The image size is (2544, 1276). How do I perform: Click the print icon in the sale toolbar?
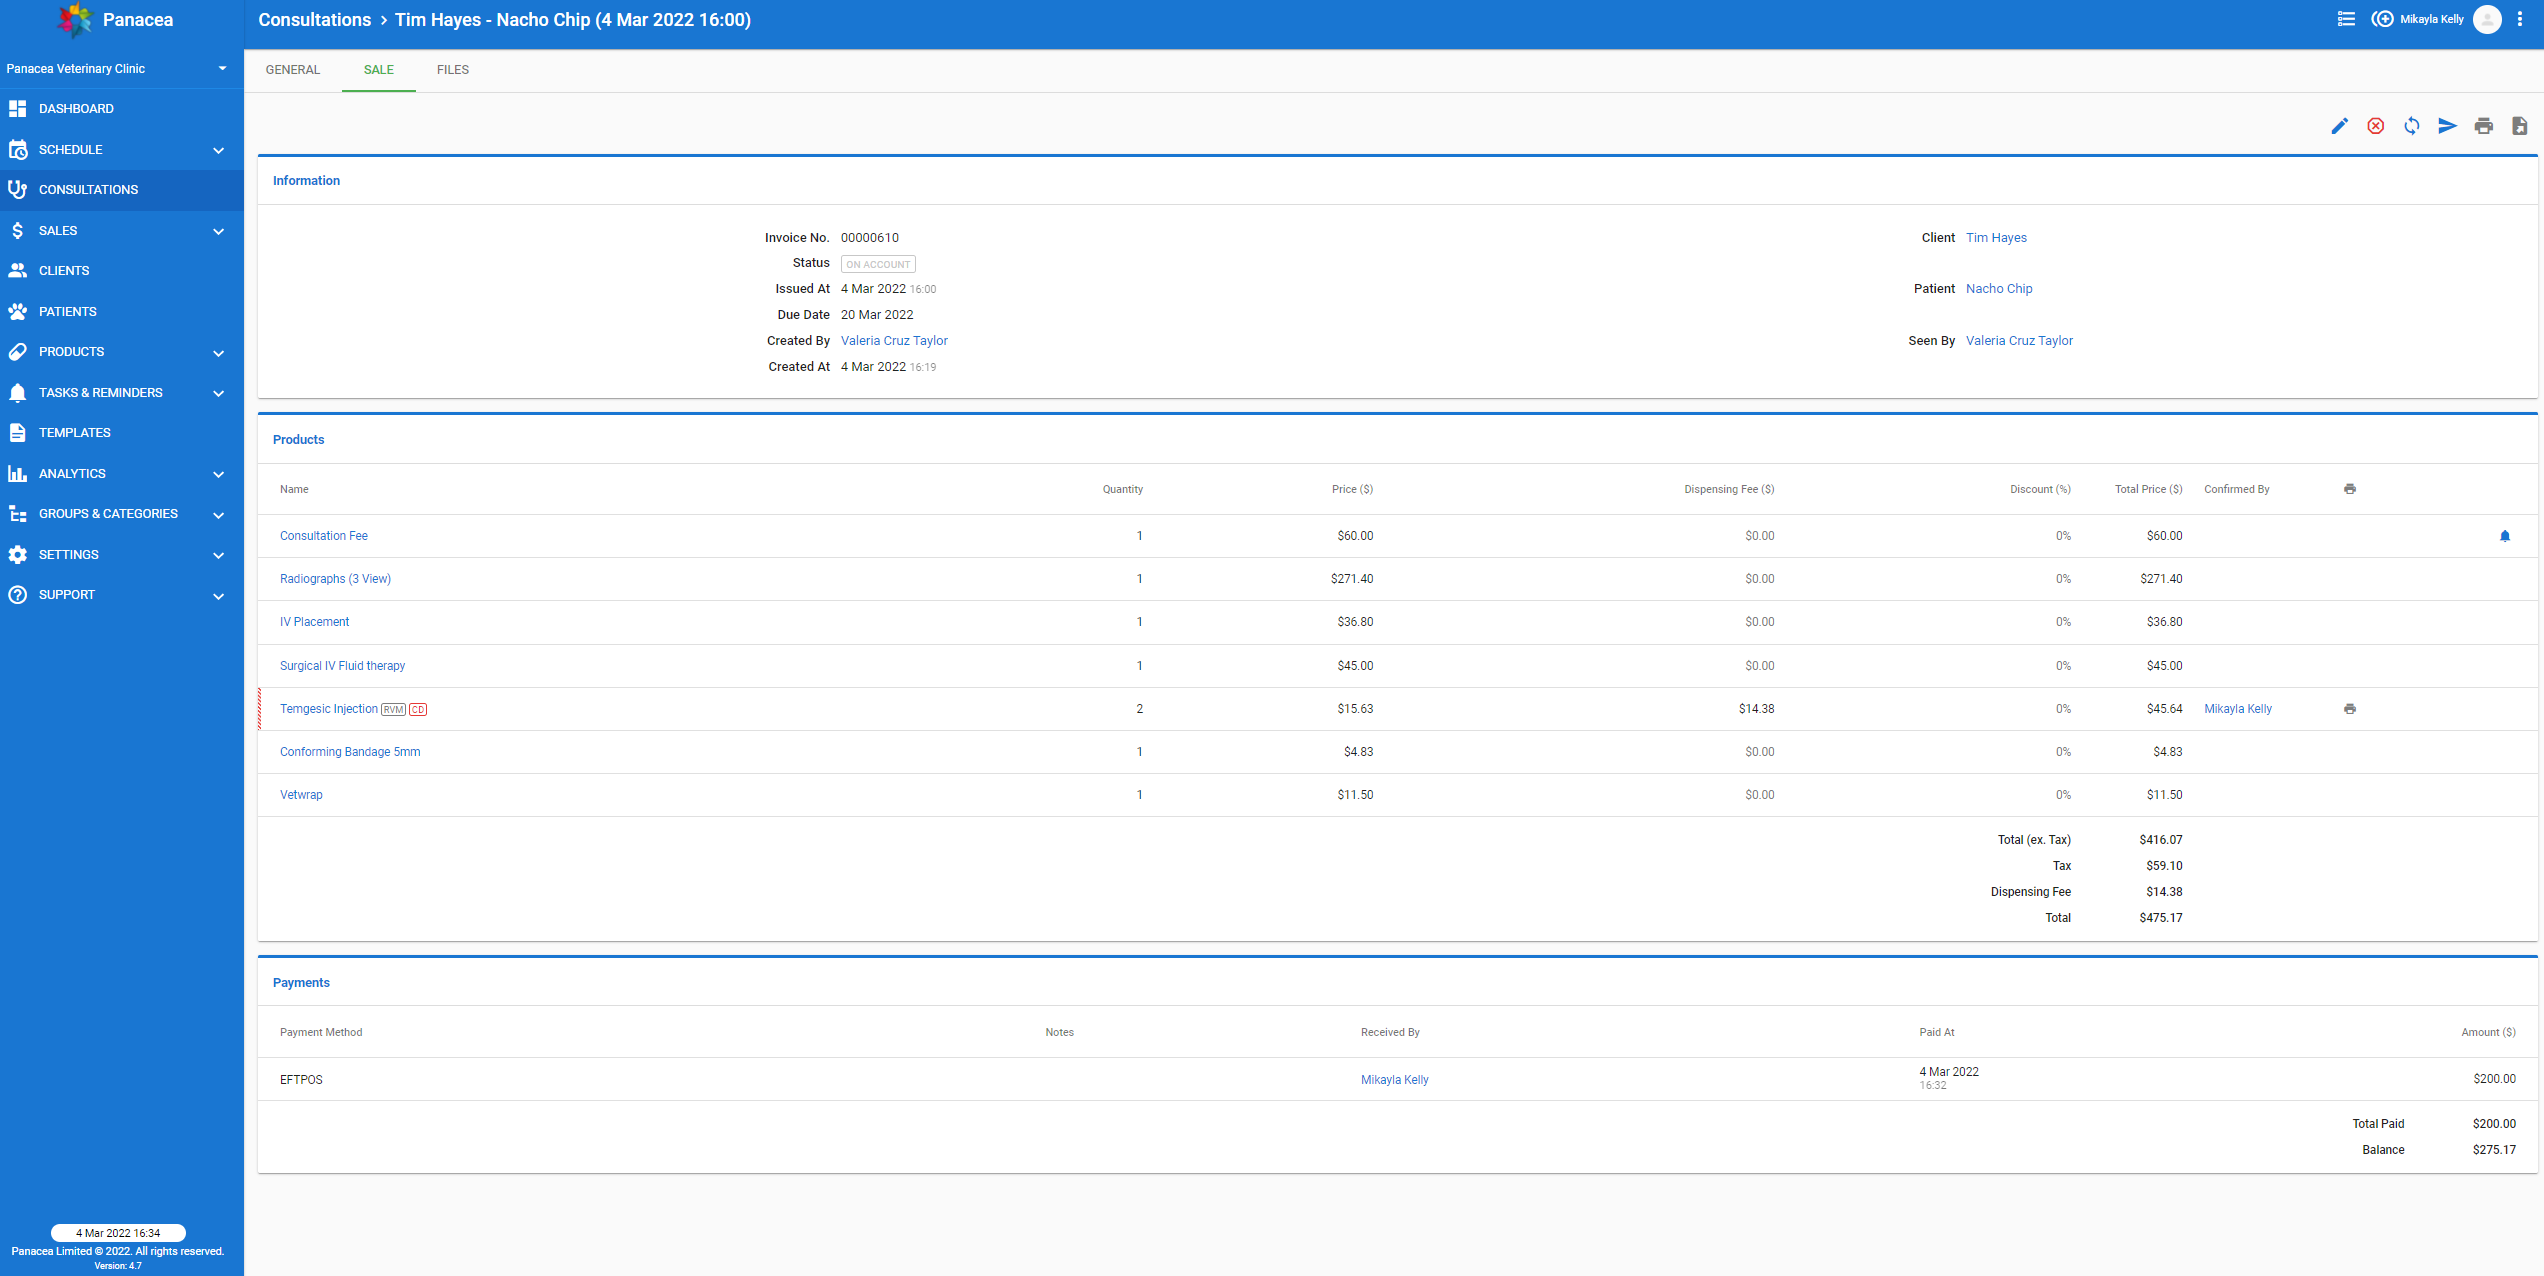click(2483, 126)
